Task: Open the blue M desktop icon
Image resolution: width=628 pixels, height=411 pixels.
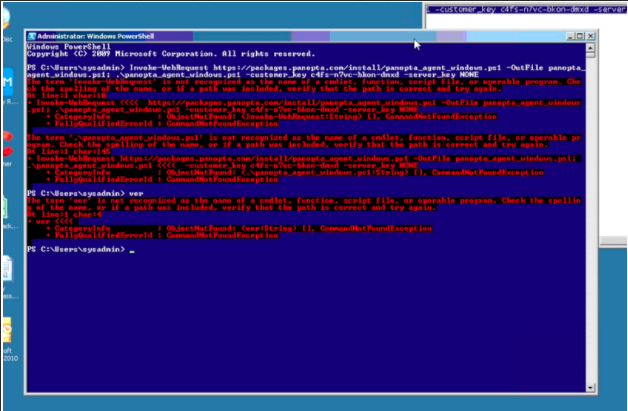Action: (x=8, y=82)
